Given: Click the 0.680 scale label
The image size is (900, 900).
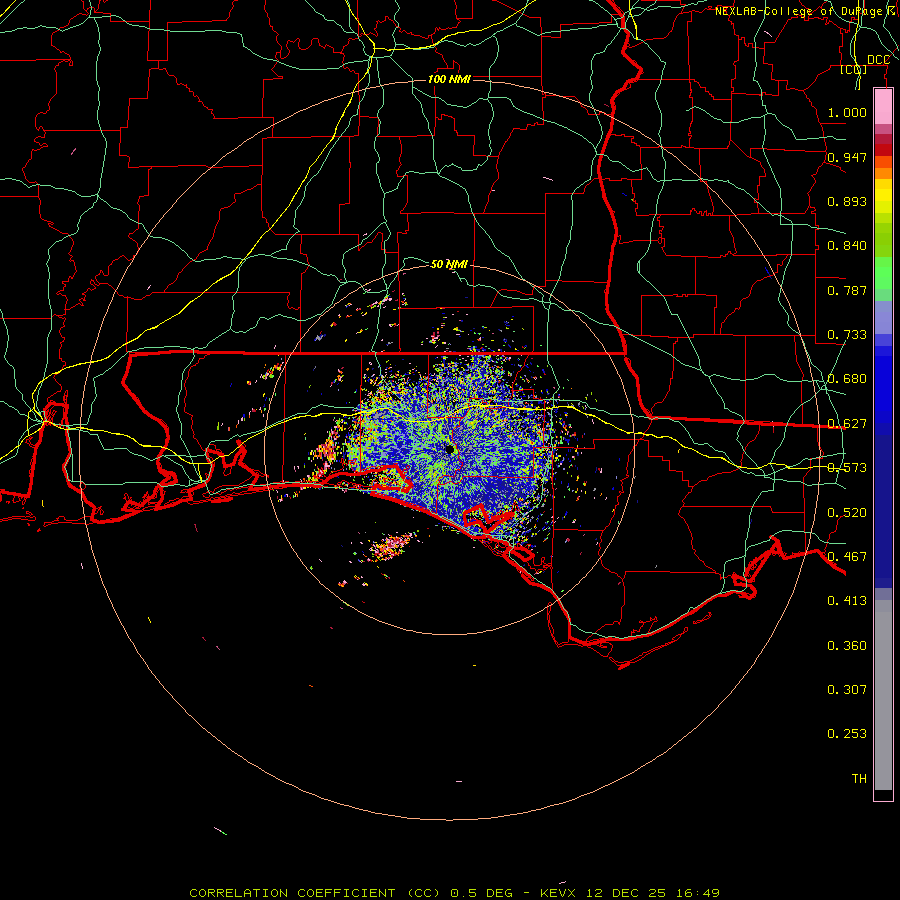Looking at the screenshot, I should [x=847, y=379].
